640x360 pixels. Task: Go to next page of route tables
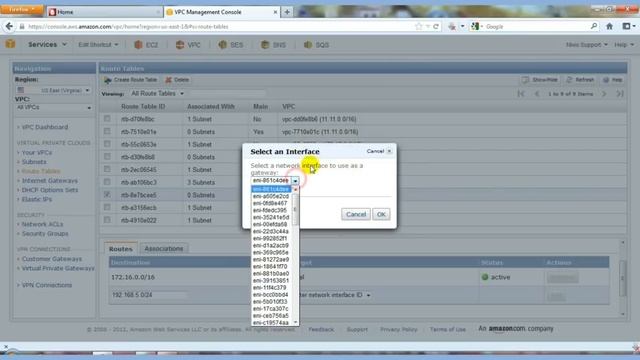(604, 94)
